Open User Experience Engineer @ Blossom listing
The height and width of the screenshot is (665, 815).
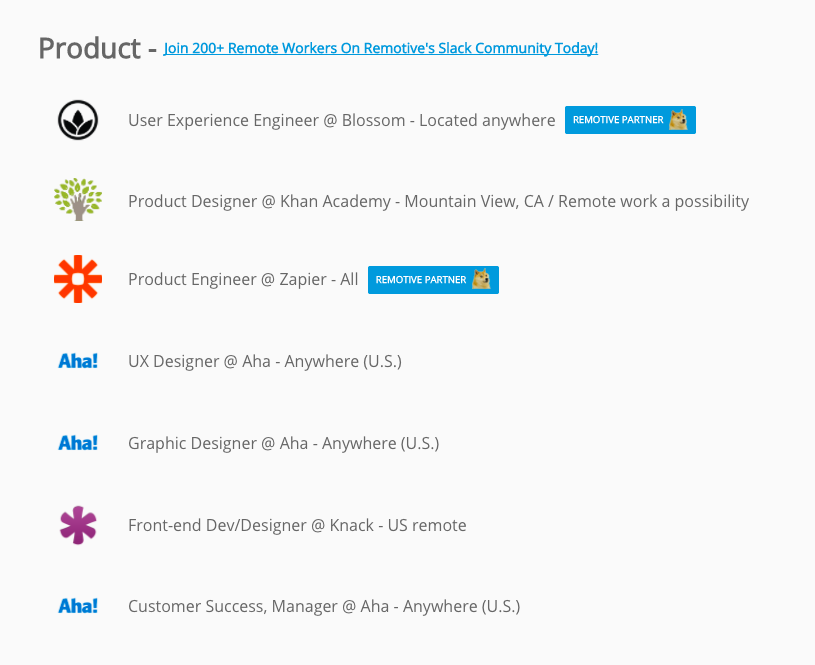click(341, 120)
